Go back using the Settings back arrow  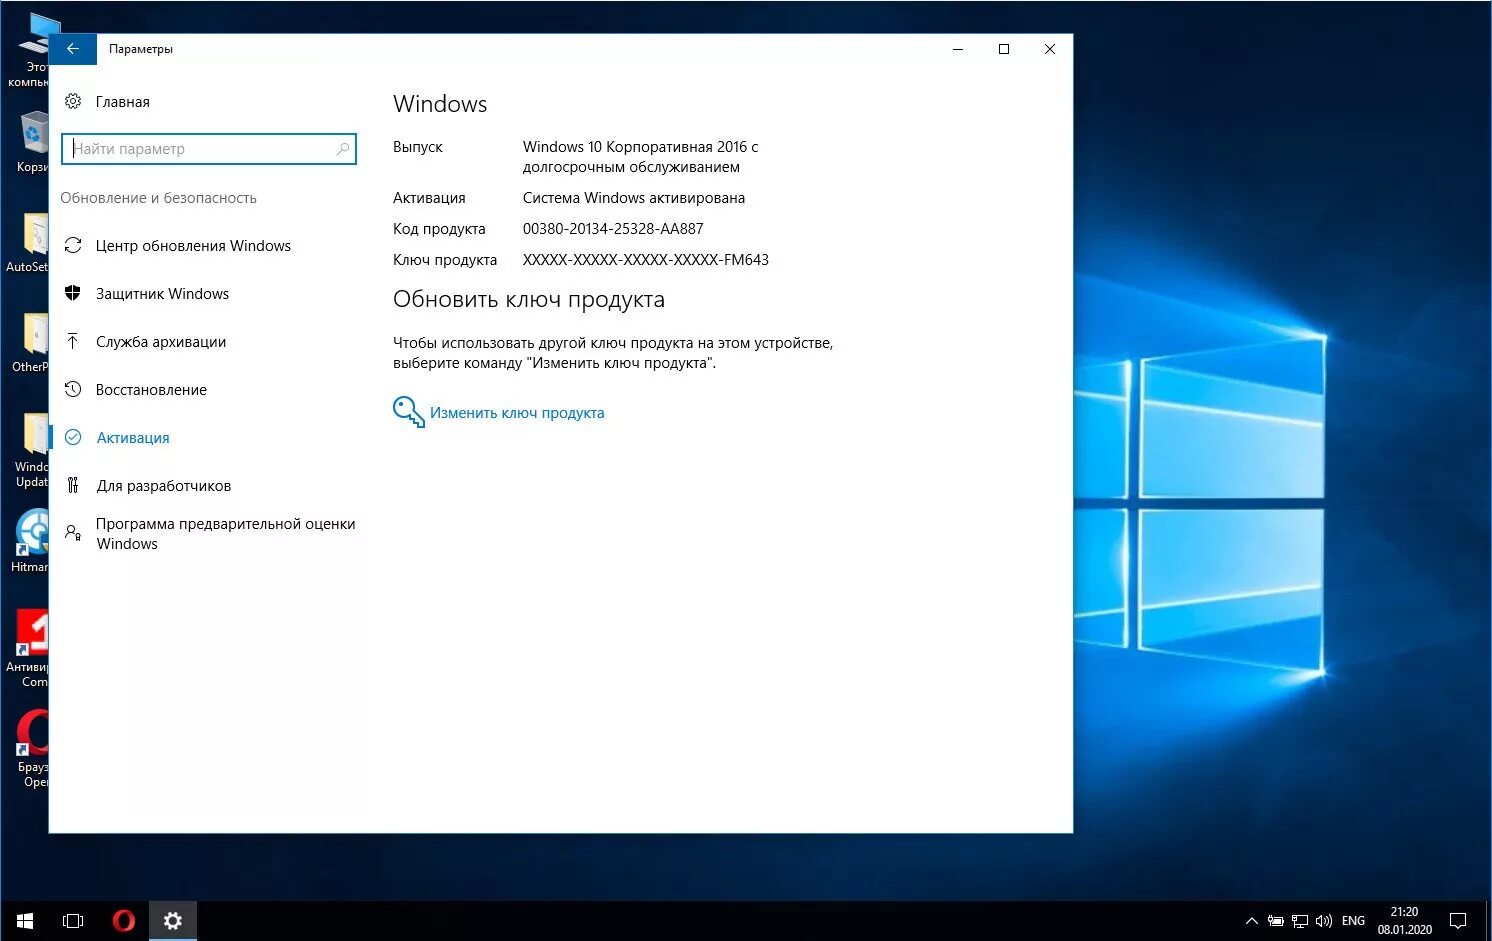(73, 49)
